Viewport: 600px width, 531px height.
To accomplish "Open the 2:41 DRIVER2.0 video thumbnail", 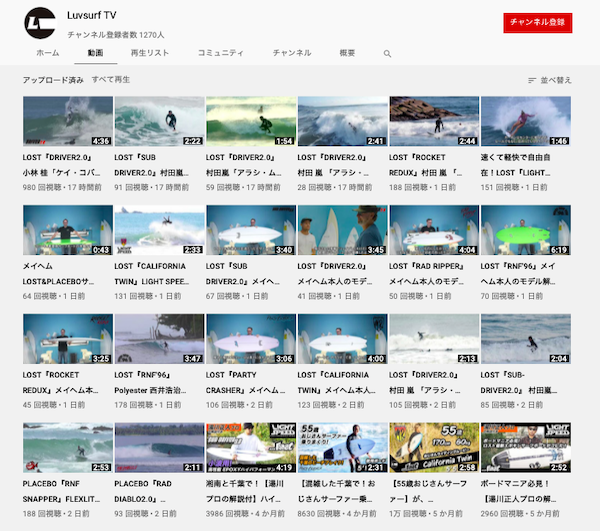I will [x=342, y=121].
